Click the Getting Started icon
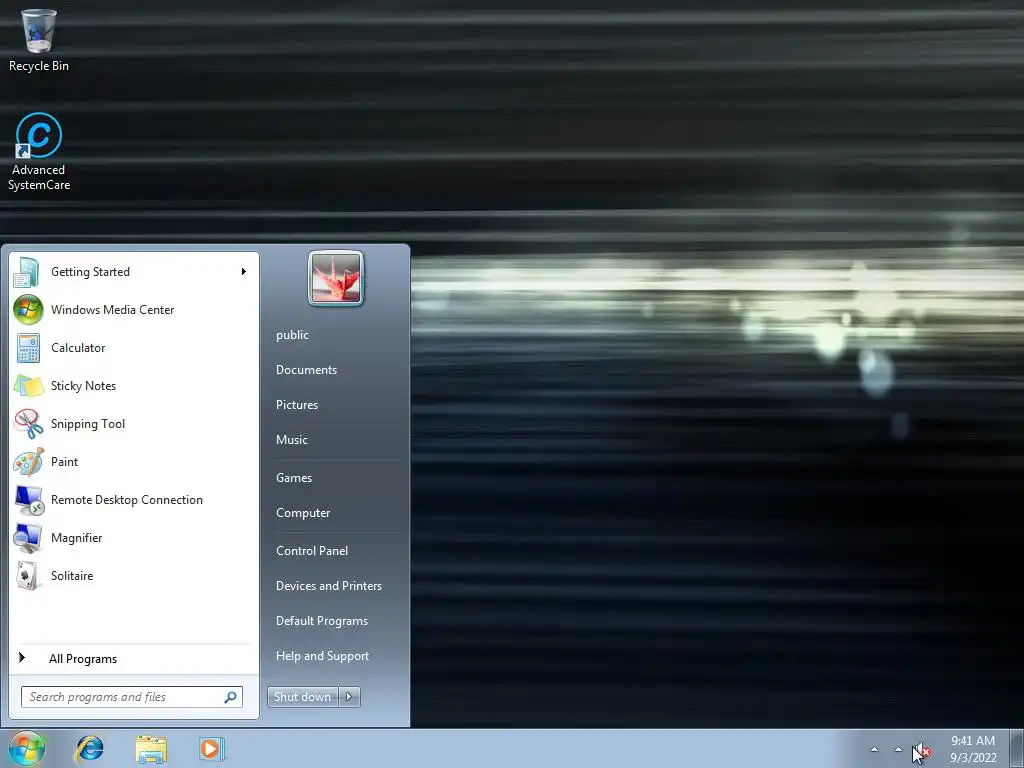 click(x=27, y=272)
